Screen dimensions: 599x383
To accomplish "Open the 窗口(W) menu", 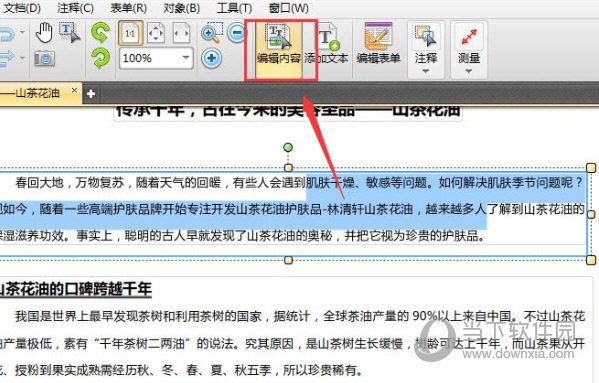I will [289, 7].
